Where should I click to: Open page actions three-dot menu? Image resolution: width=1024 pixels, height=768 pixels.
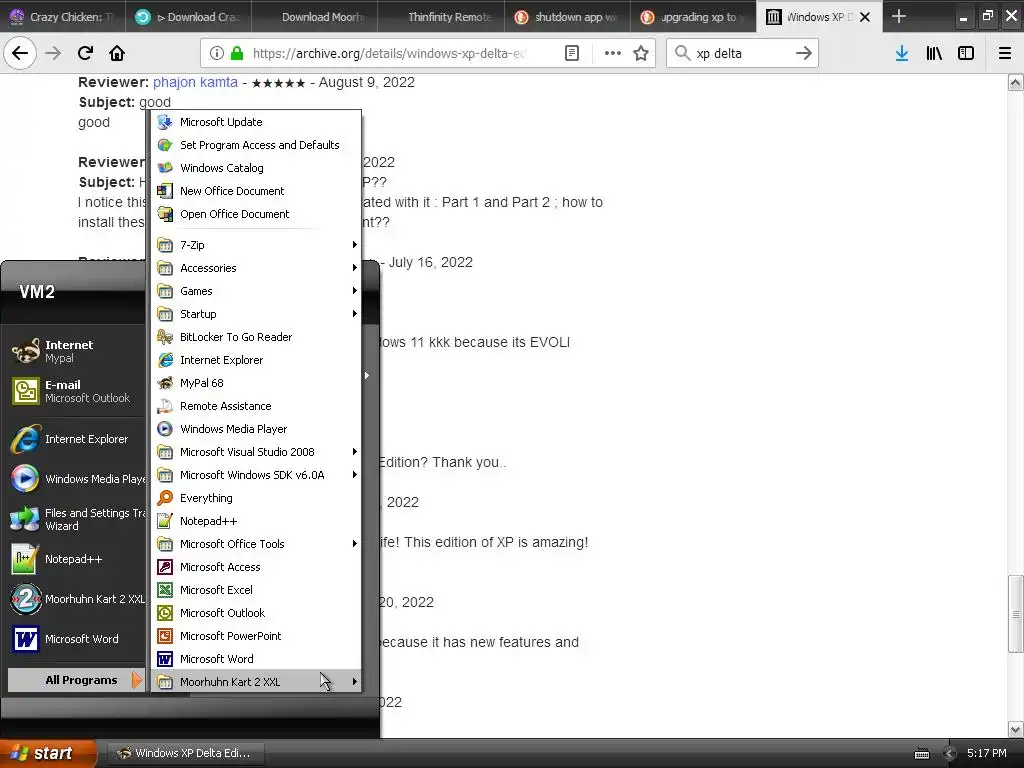click(x=613, y=54)
